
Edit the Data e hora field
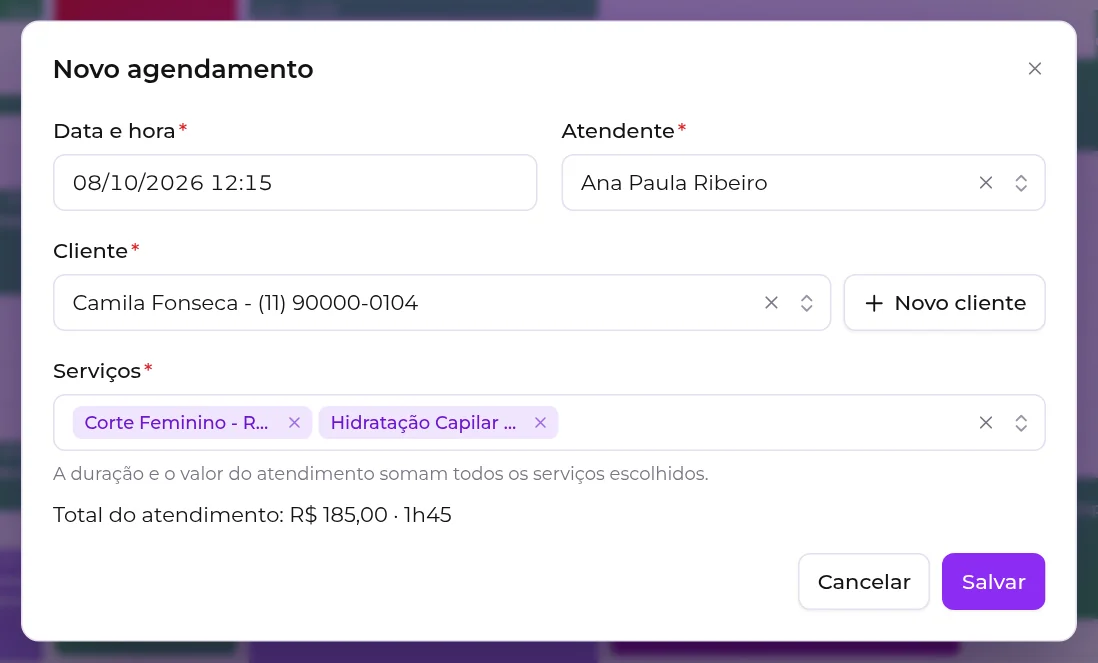pos(295,183)
